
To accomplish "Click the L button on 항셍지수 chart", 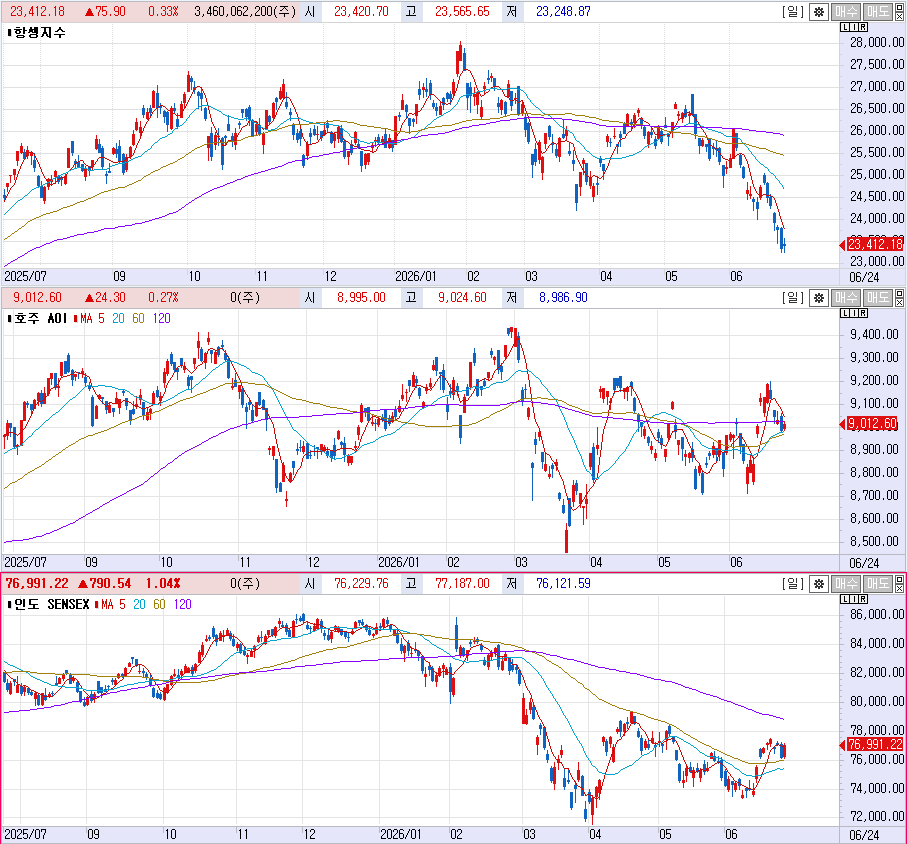I will 845,27.
